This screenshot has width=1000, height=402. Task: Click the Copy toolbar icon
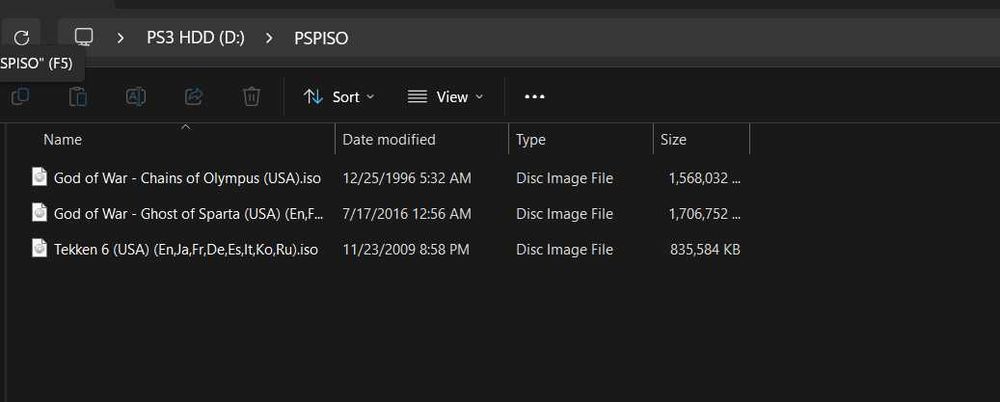20,96
